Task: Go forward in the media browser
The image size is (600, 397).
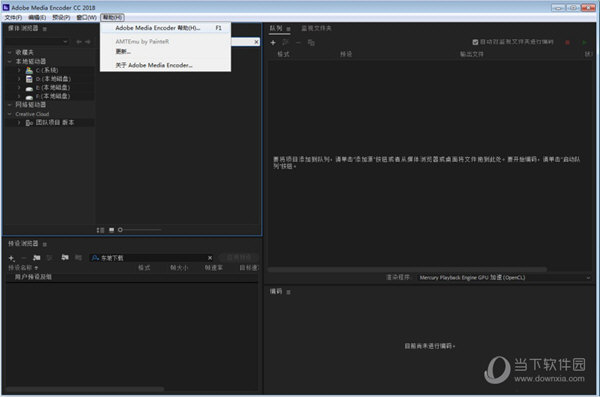Action: point(88,42)
